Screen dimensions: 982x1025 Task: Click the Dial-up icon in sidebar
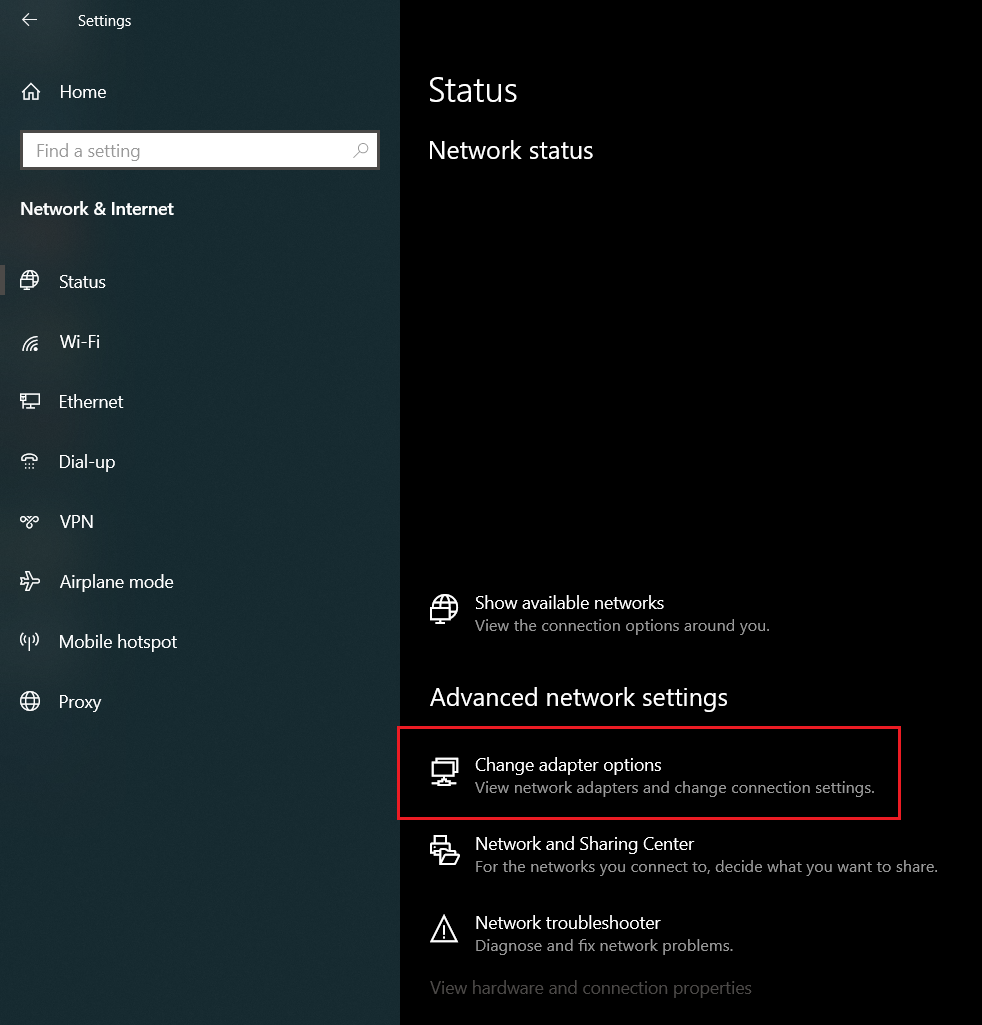point(30,462)
